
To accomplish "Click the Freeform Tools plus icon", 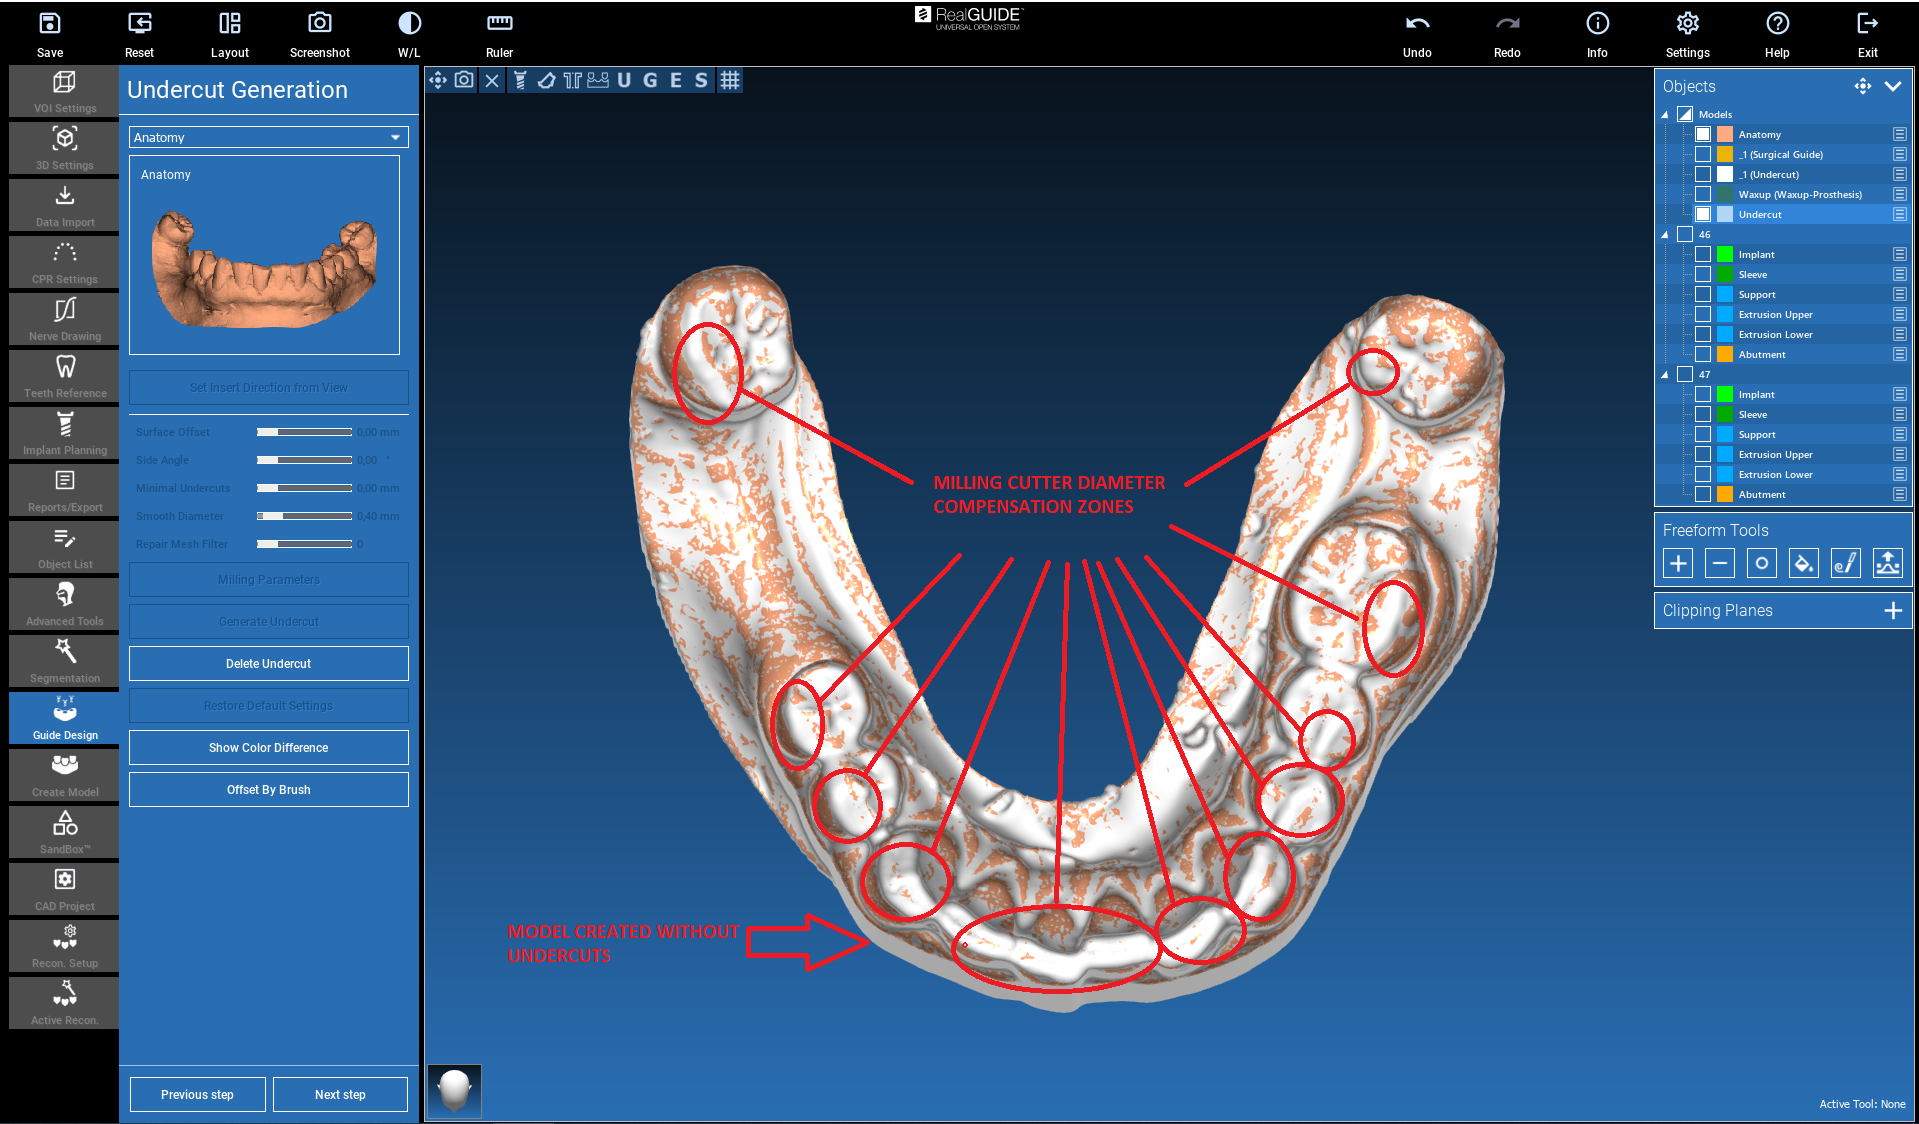I will point(1678,564).
